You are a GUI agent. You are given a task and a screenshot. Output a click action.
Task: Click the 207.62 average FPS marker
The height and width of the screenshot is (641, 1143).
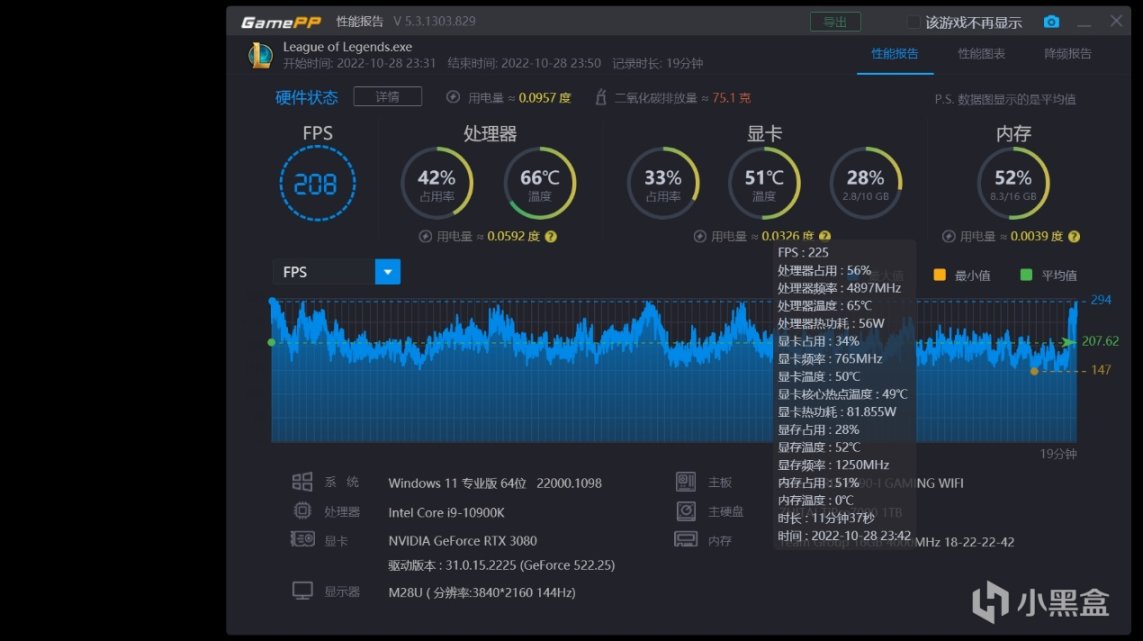(1100, 341)
